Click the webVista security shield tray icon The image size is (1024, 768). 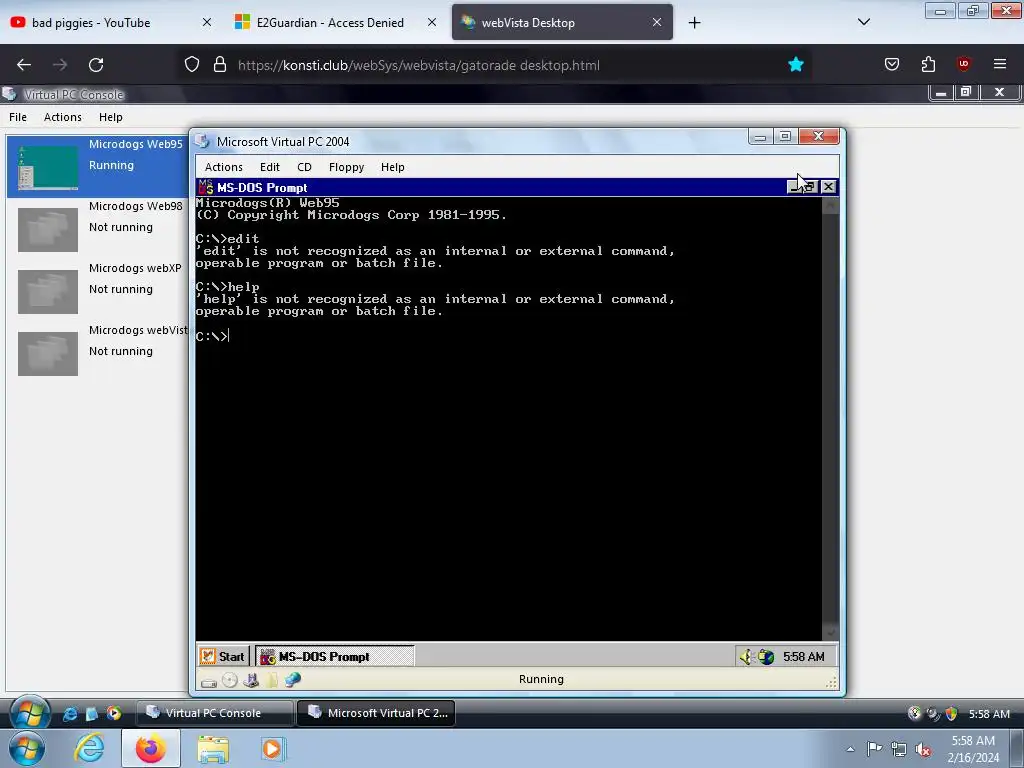coord(952,714)
